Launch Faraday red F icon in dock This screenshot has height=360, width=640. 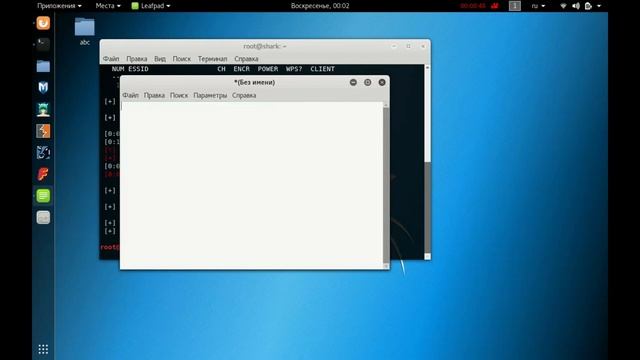43,174
